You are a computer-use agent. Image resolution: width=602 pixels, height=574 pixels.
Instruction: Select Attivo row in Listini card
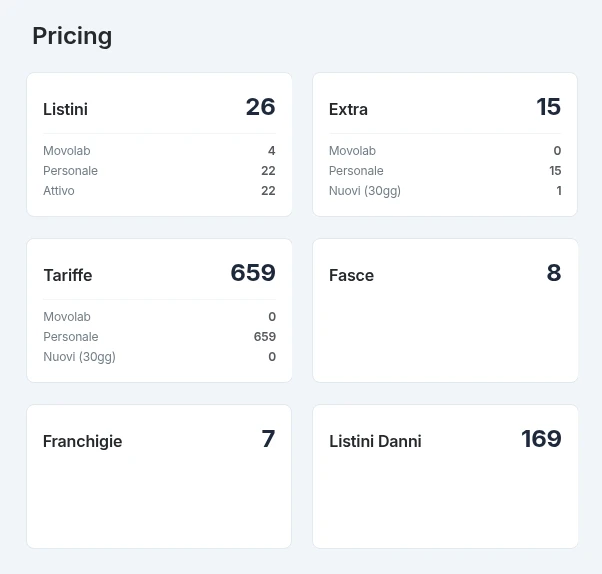(x=159, y=190)
